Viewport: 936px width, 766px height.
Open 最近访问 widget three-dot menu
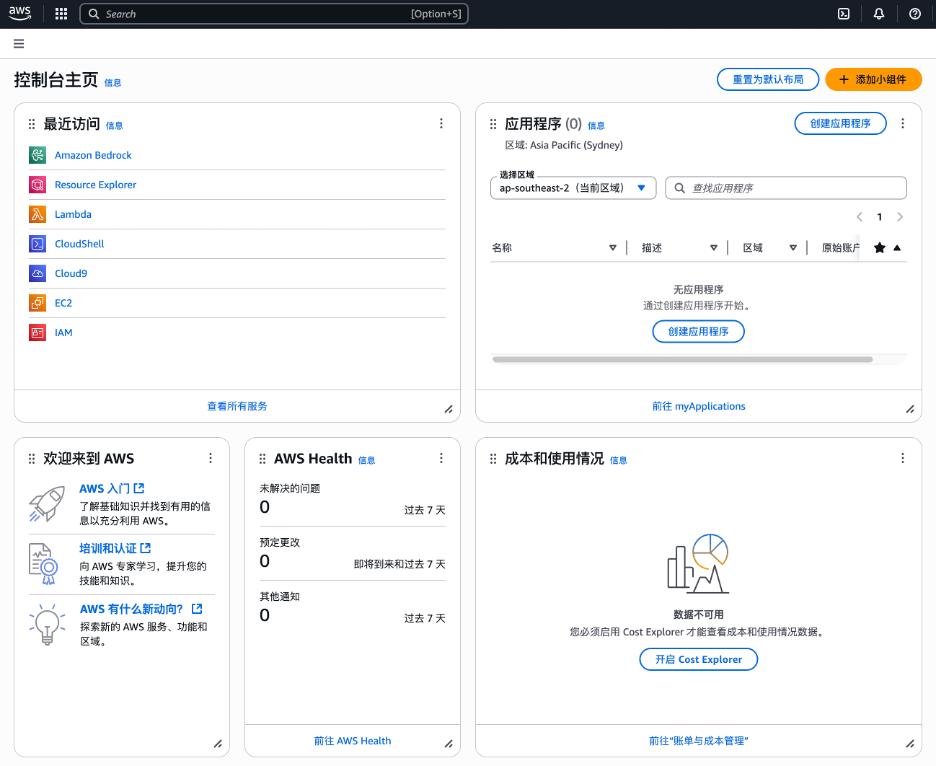[441, 123]
